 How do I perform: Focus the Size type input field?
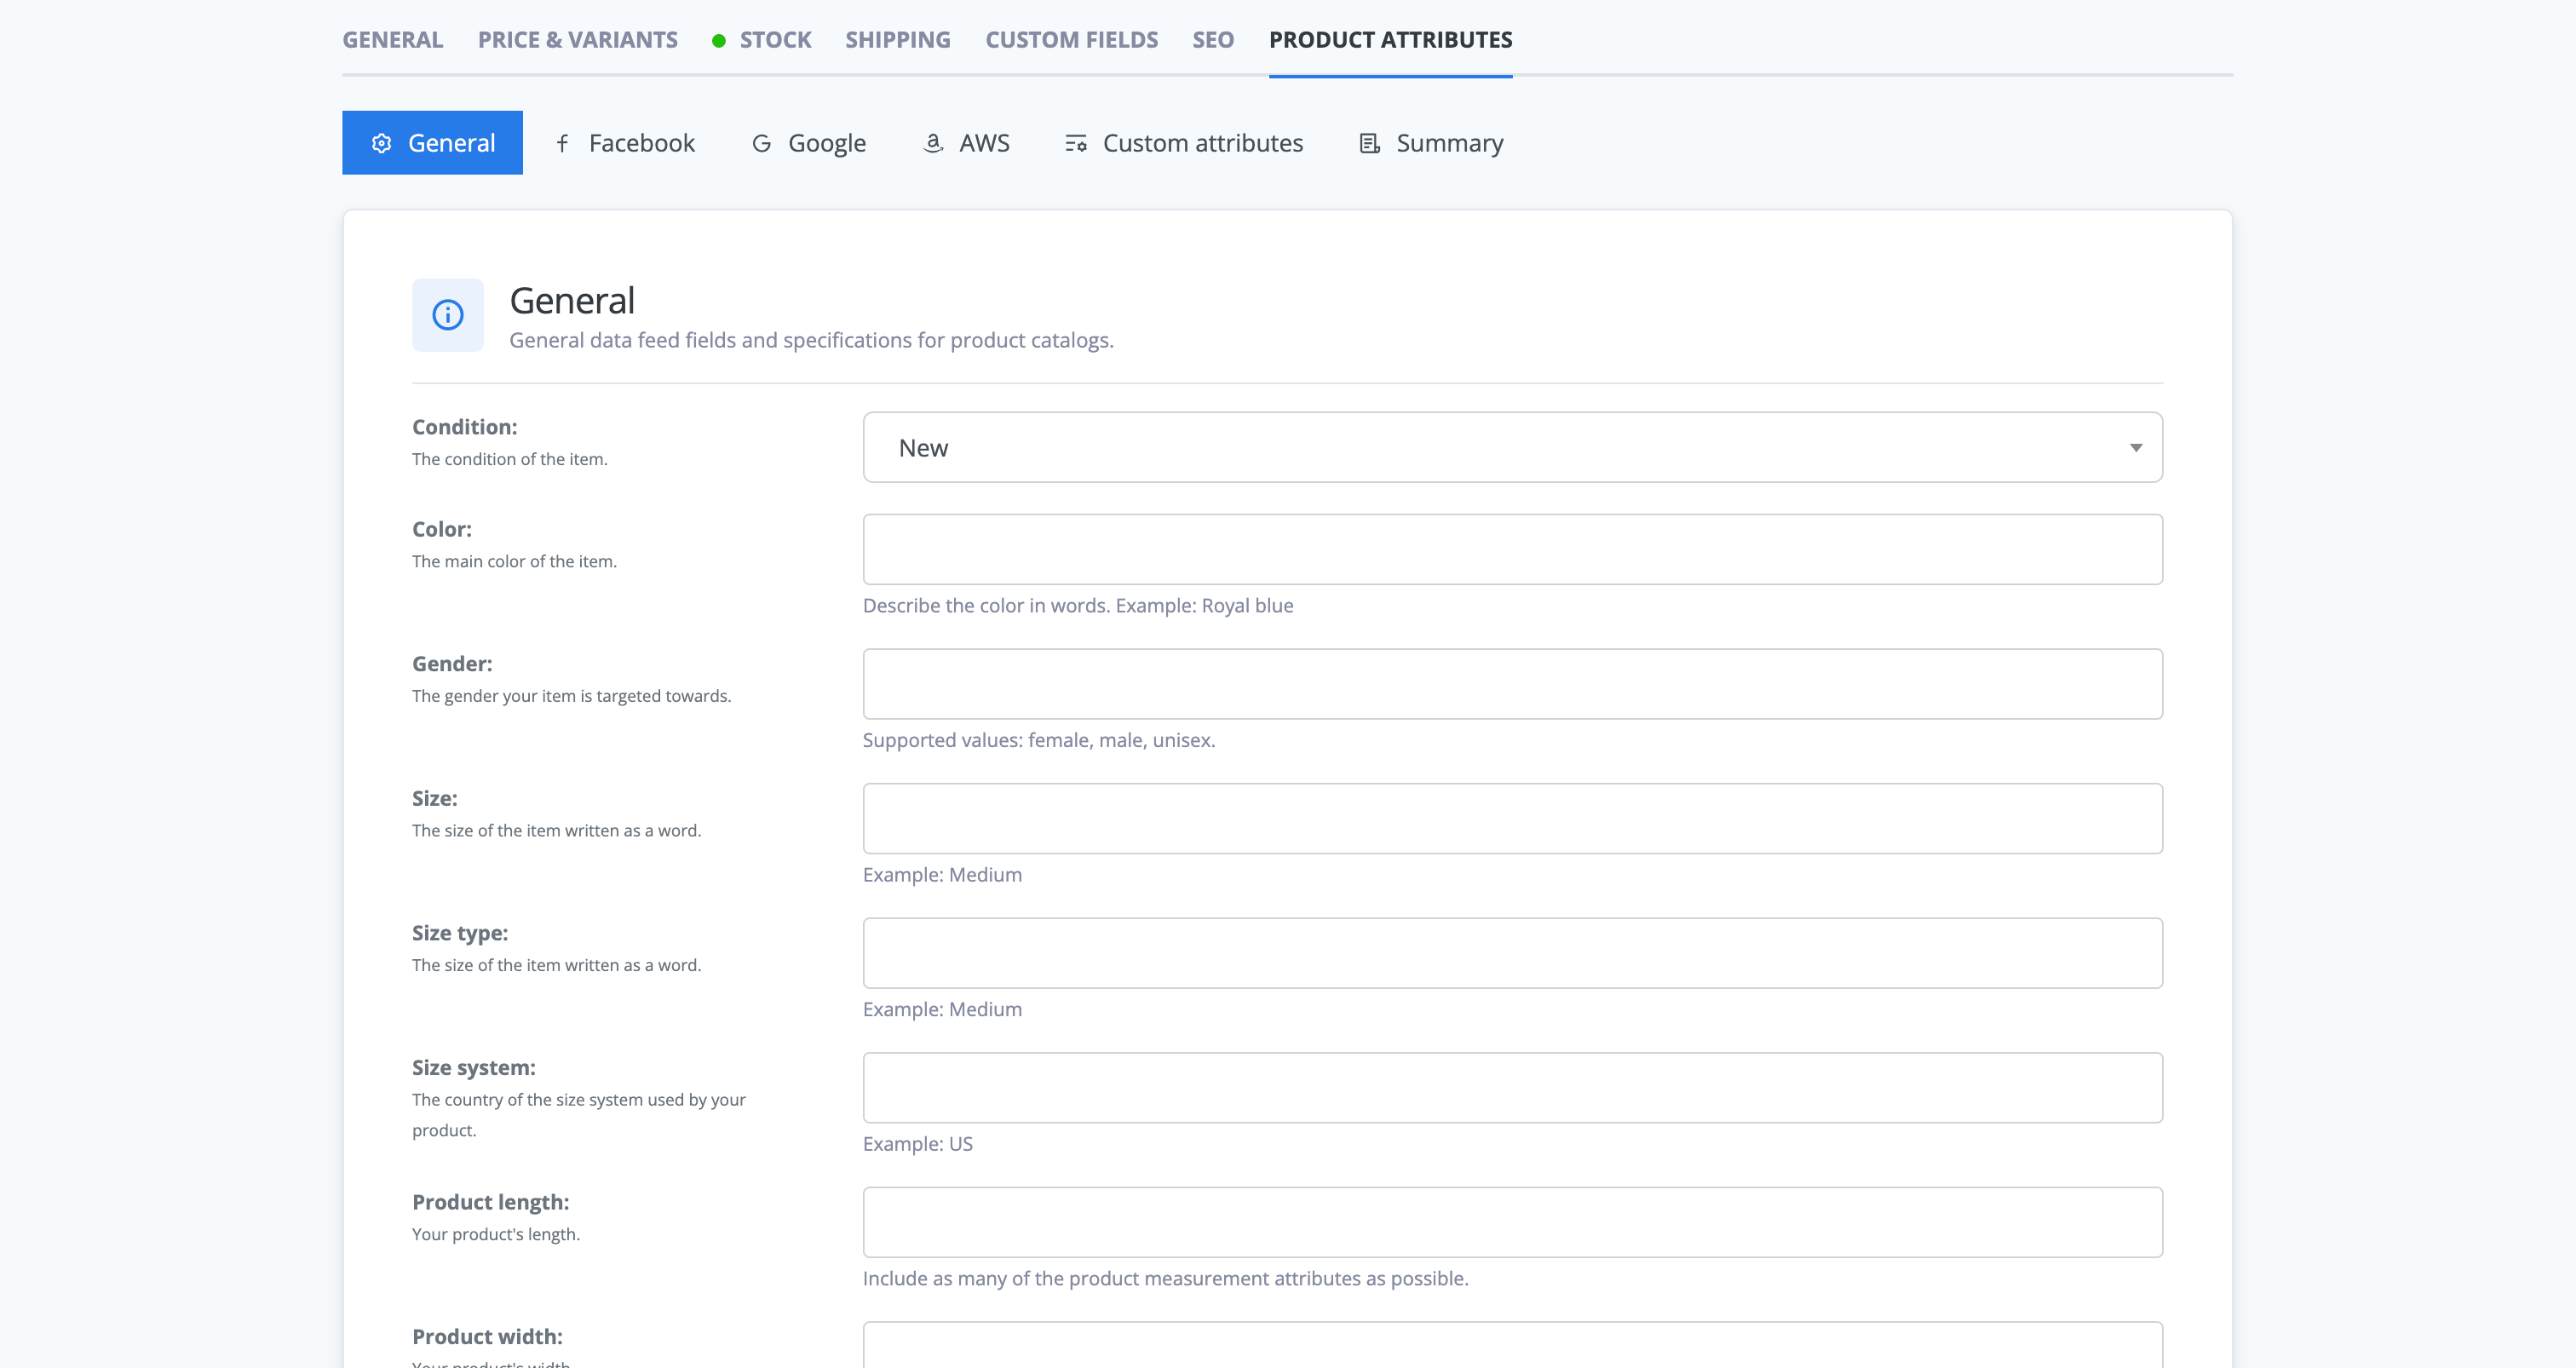(1512, 953)
